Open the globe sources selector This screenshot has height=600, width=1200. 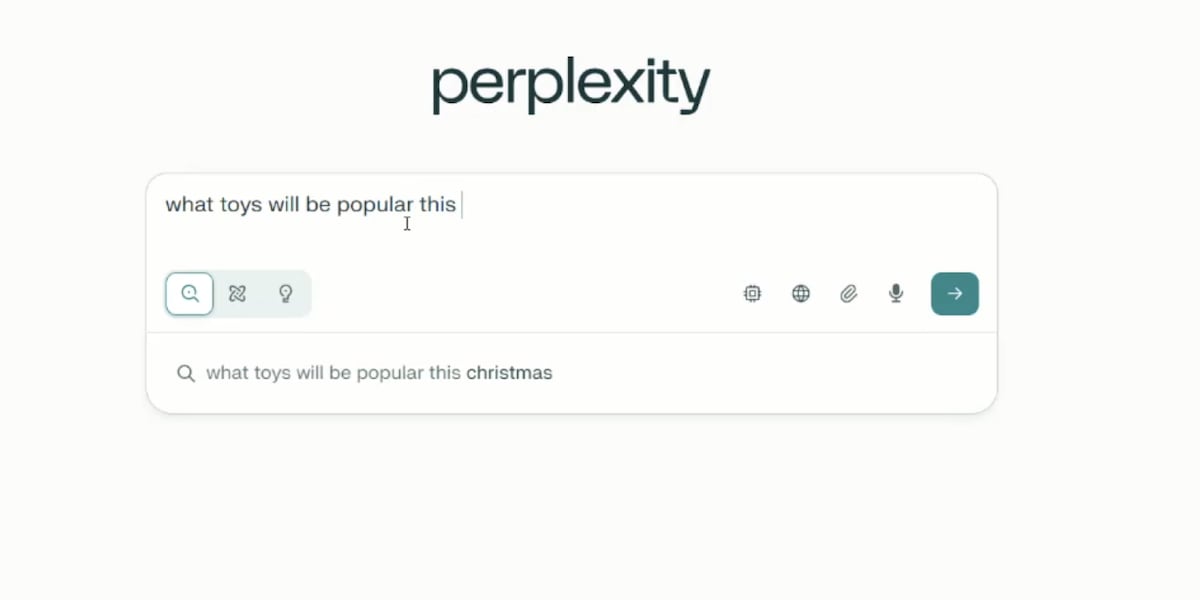pos(801,294)
